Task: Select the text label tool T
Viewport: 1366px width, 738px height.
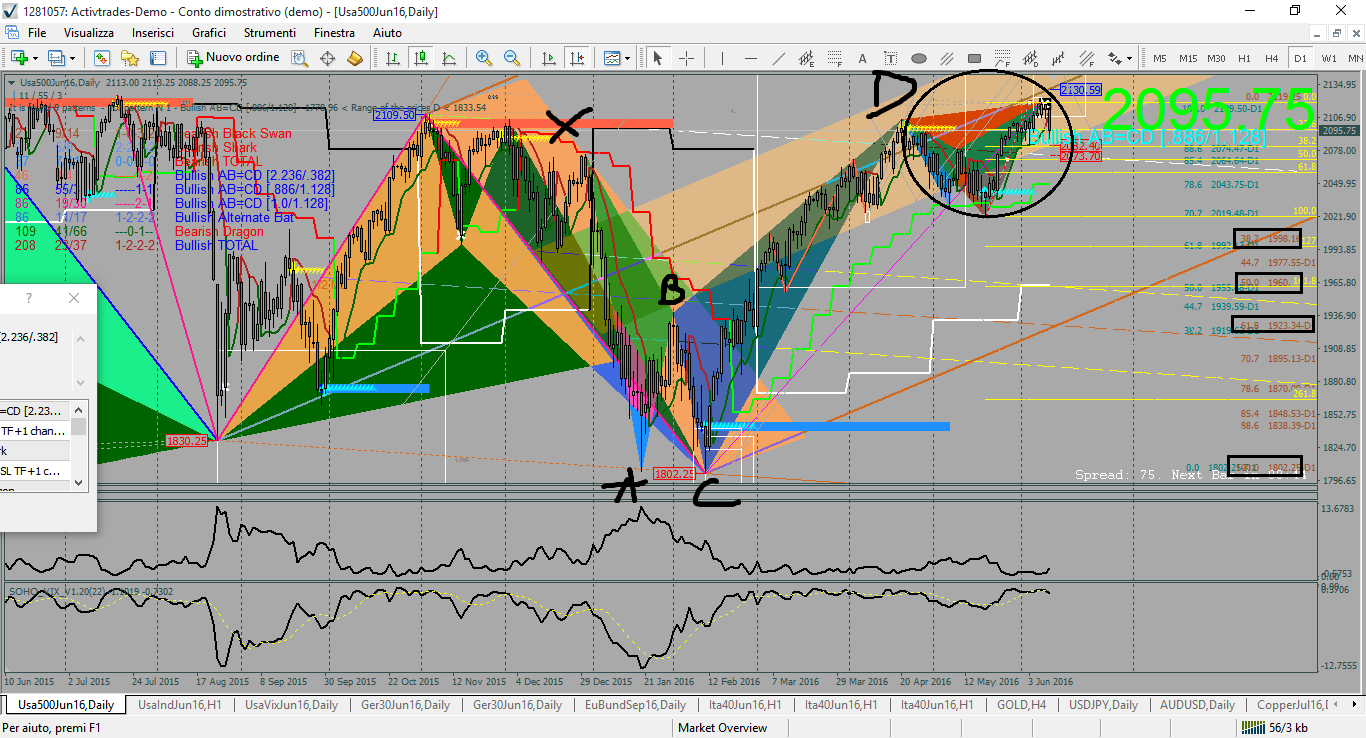Action: pyautogui.click(x=890, y=58)
